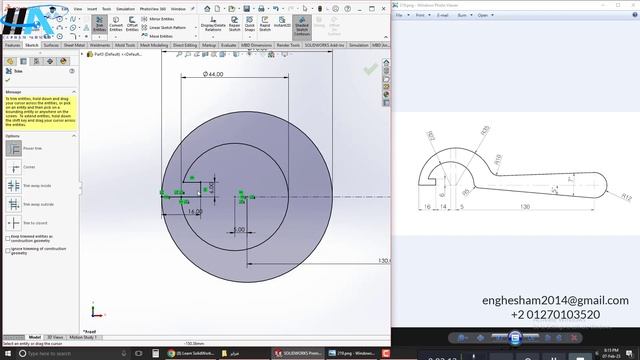The width and height of the screenshot is (640, 360).
Task: Open the Tools menu
Action: pos(107,9)
